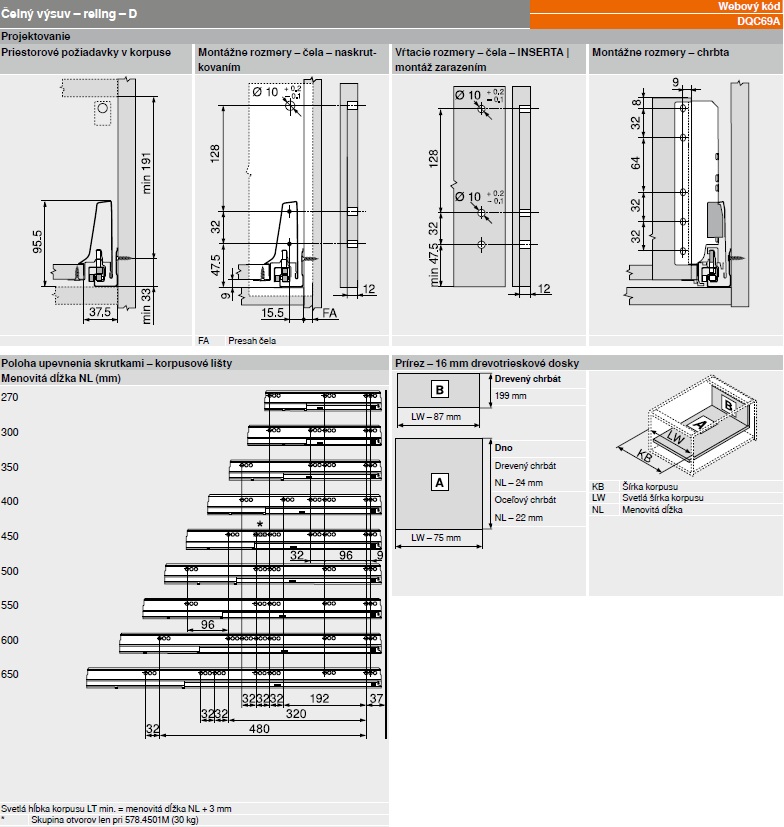784x827 pixels.
Task: Select the Priestorové požiadavky v korpuse column header
Action: click(86, 52)
